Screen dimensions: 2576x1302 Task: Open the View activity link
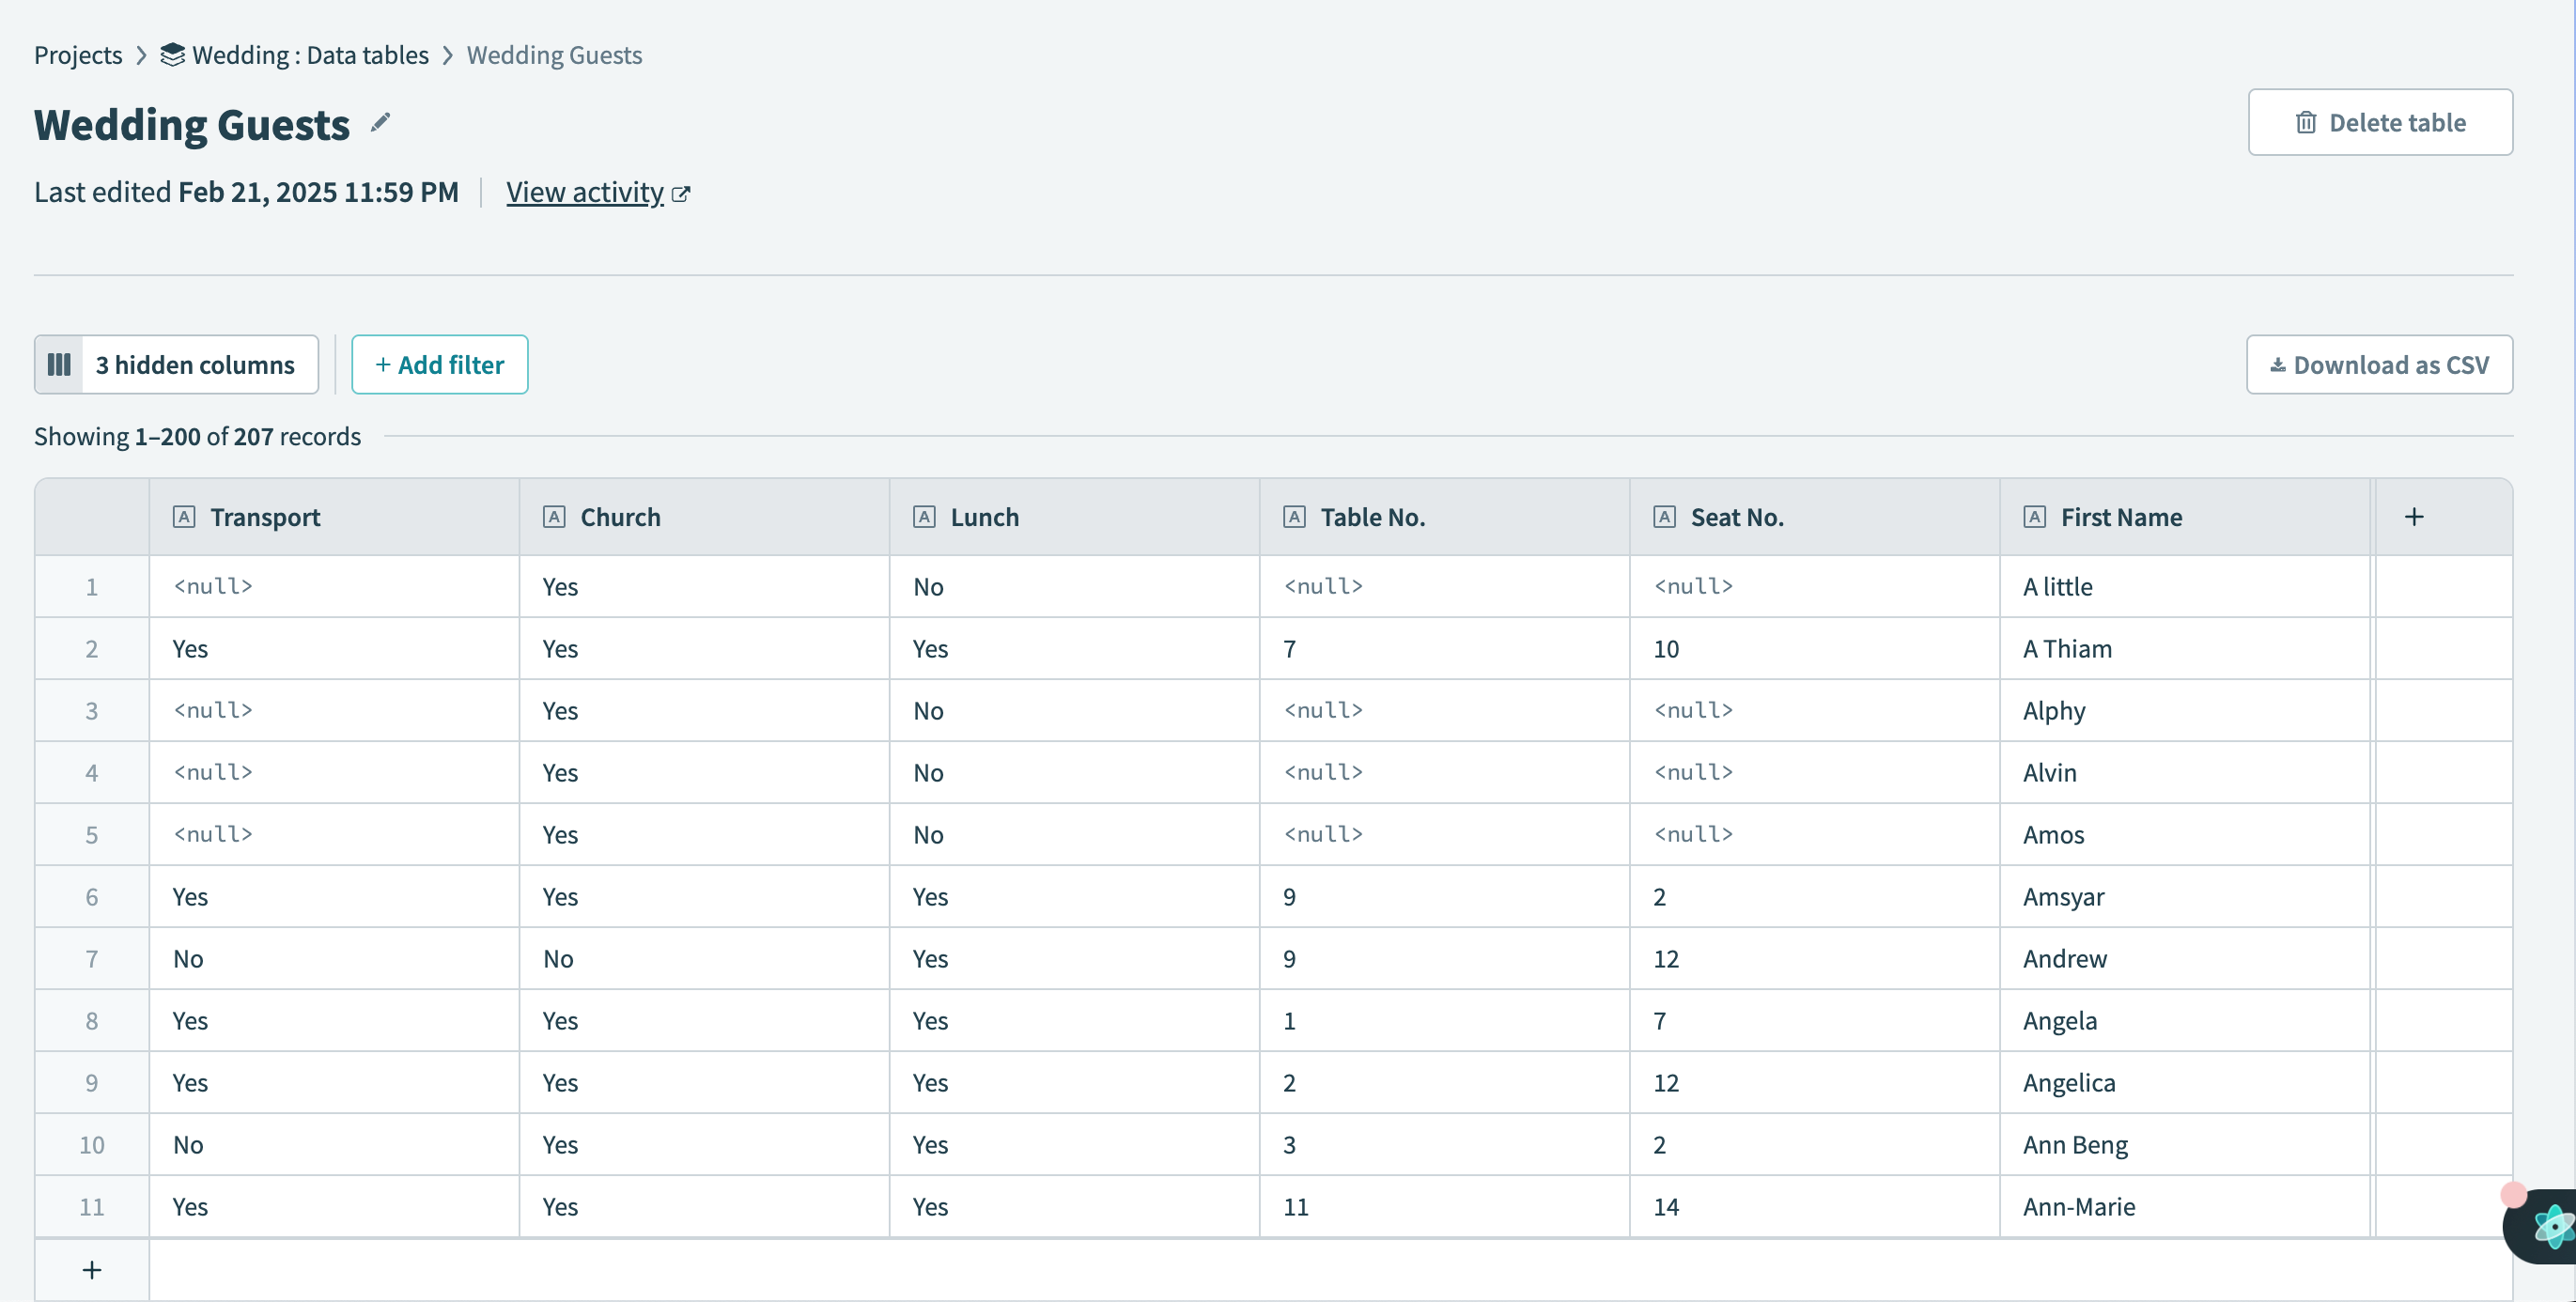click(x=584, y=191)
